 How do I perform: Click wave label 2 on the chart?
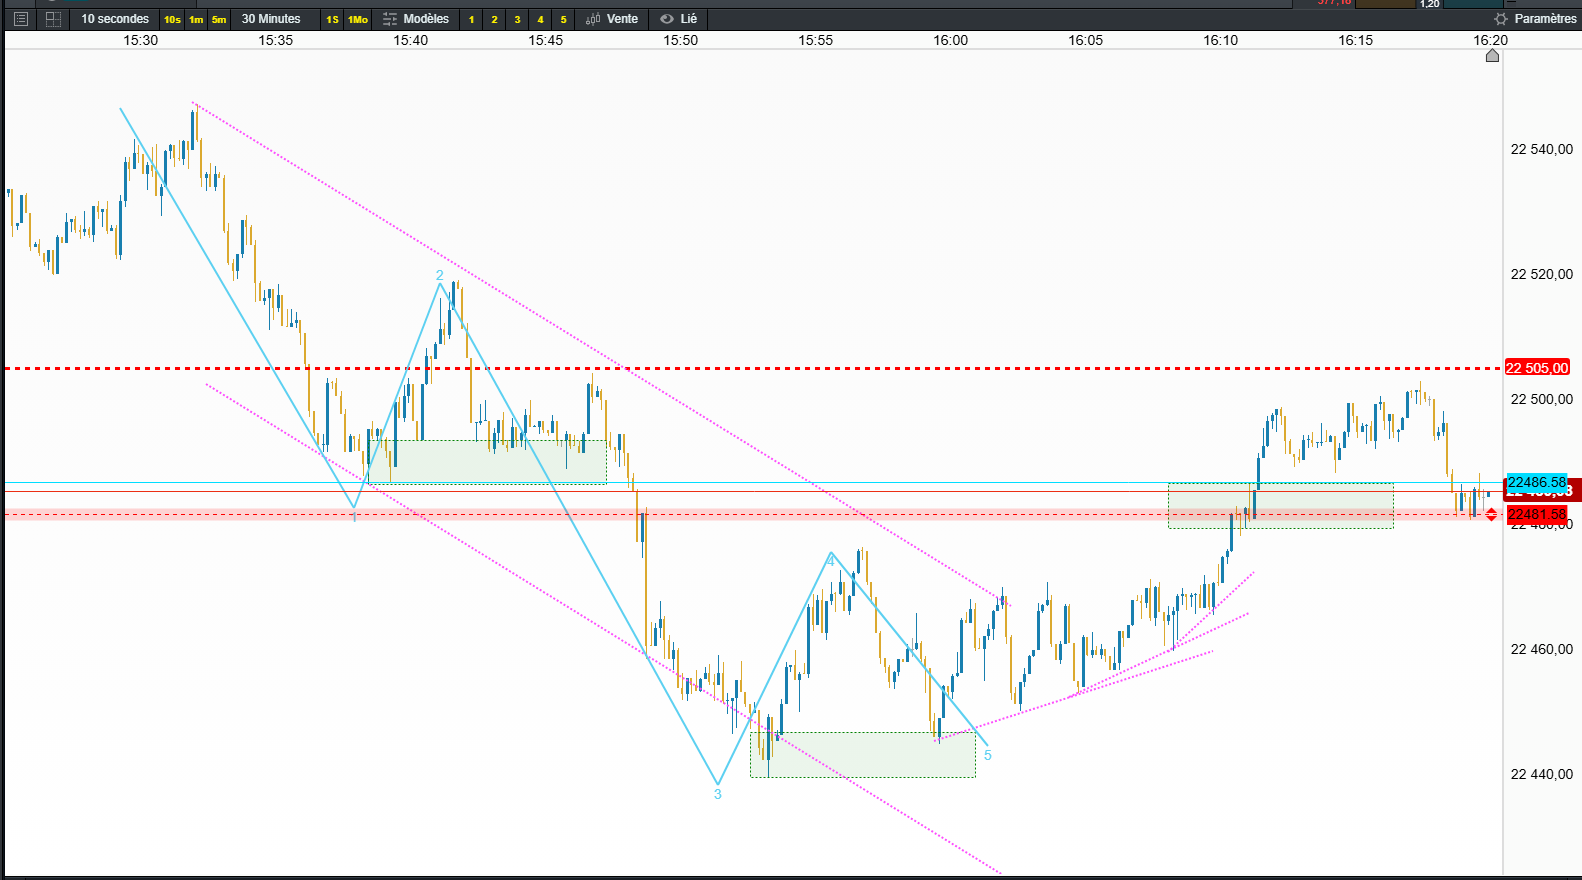click(439, 275)
